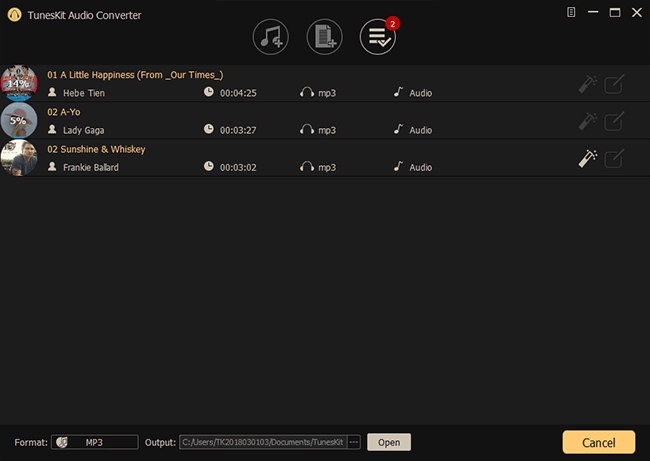
Task: Open effects wand for Sunshine & Whiskey
Action: click(x=588, y=159)
